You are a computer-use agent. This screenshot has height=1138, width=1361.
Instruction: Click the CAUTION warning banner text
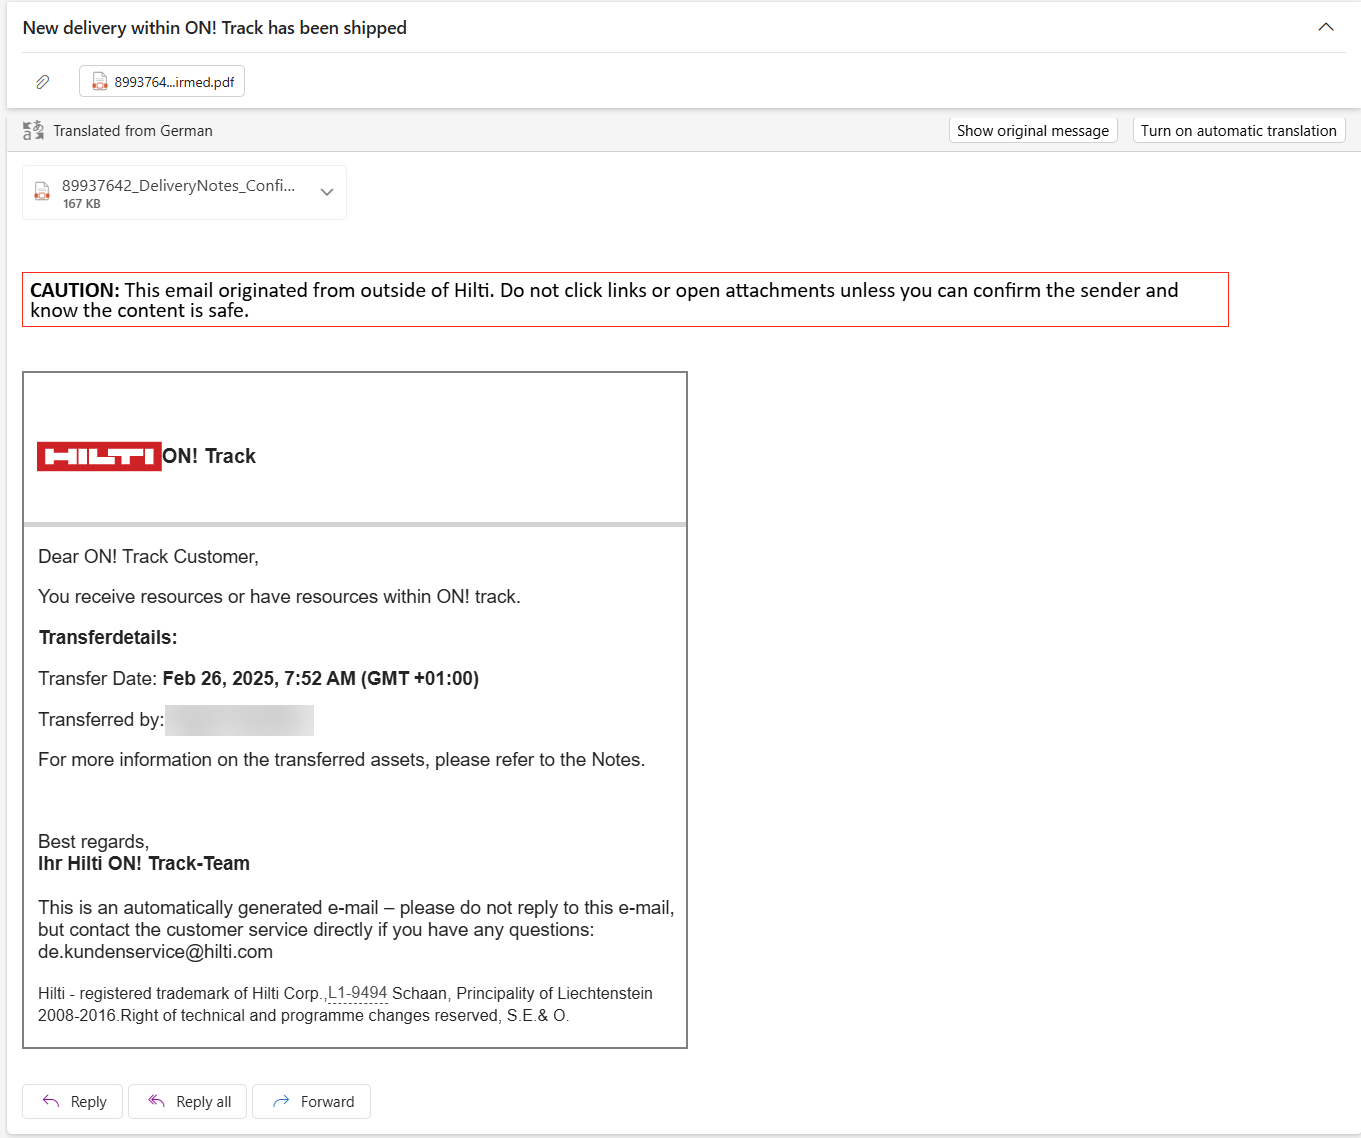click(x=625, y=300)
